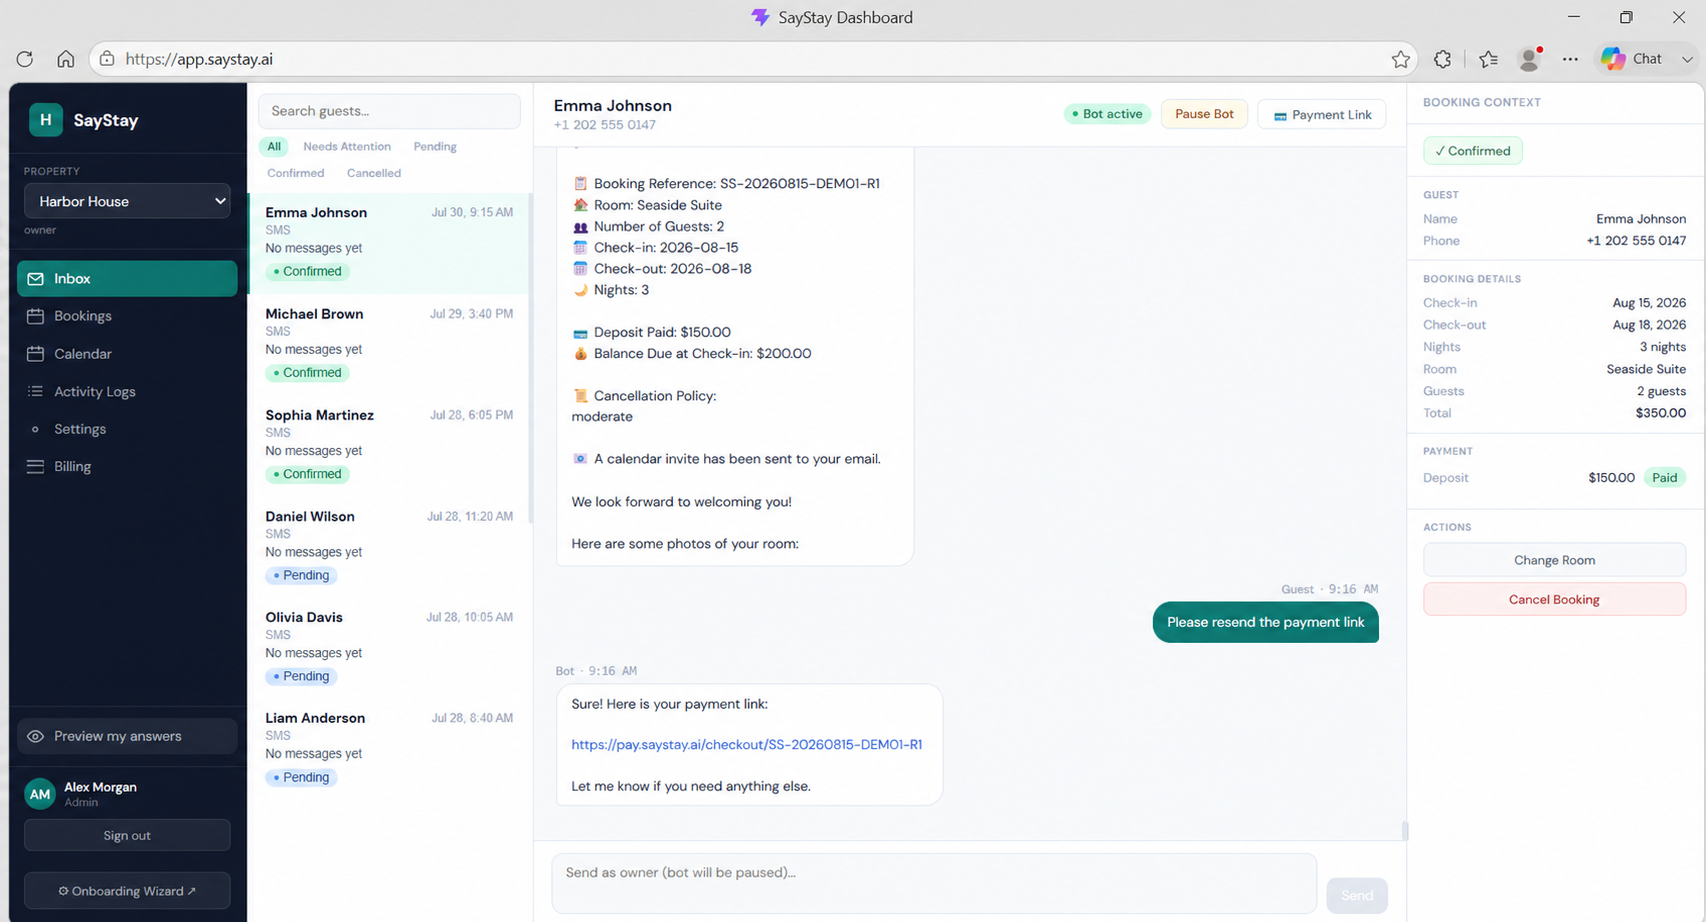Filter guests by Cancelled
The image size is (1706, 922).
(x=374, y=173)
